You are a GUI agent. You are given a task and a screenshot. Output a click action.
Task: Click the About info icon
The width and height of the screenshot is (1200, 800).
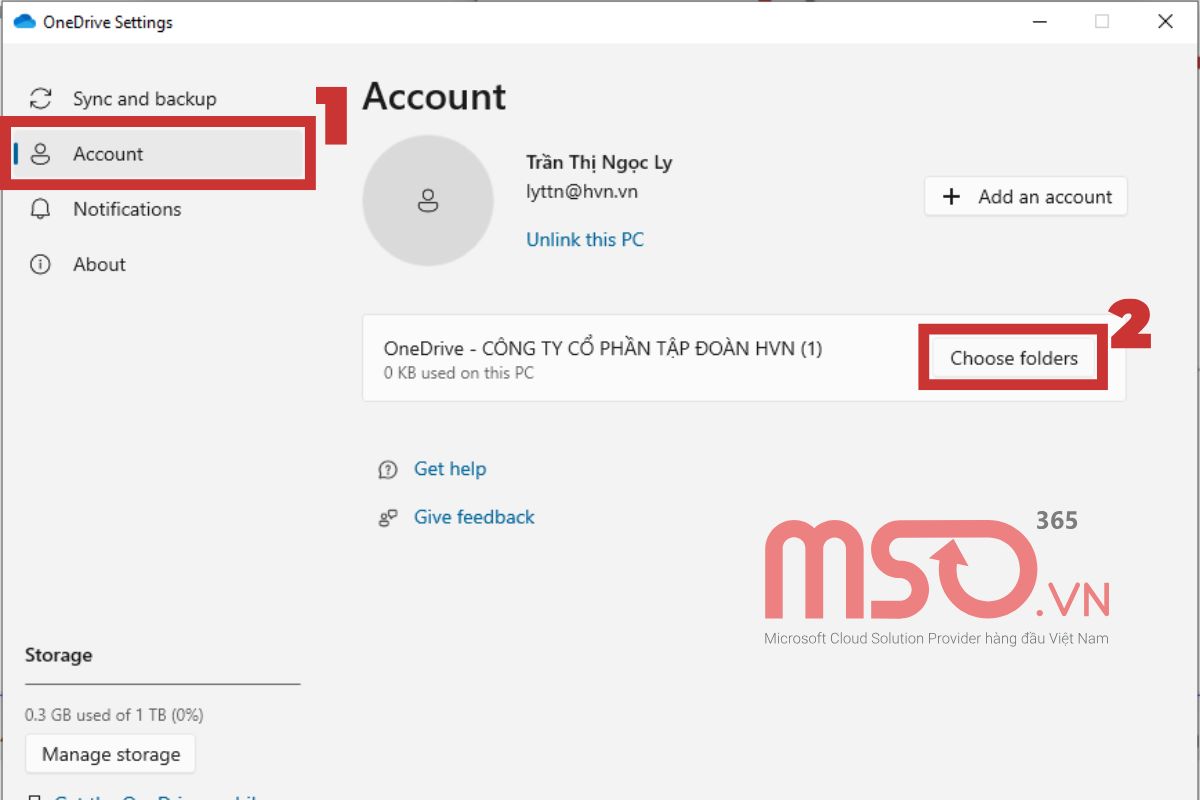(x=40, y=265)
